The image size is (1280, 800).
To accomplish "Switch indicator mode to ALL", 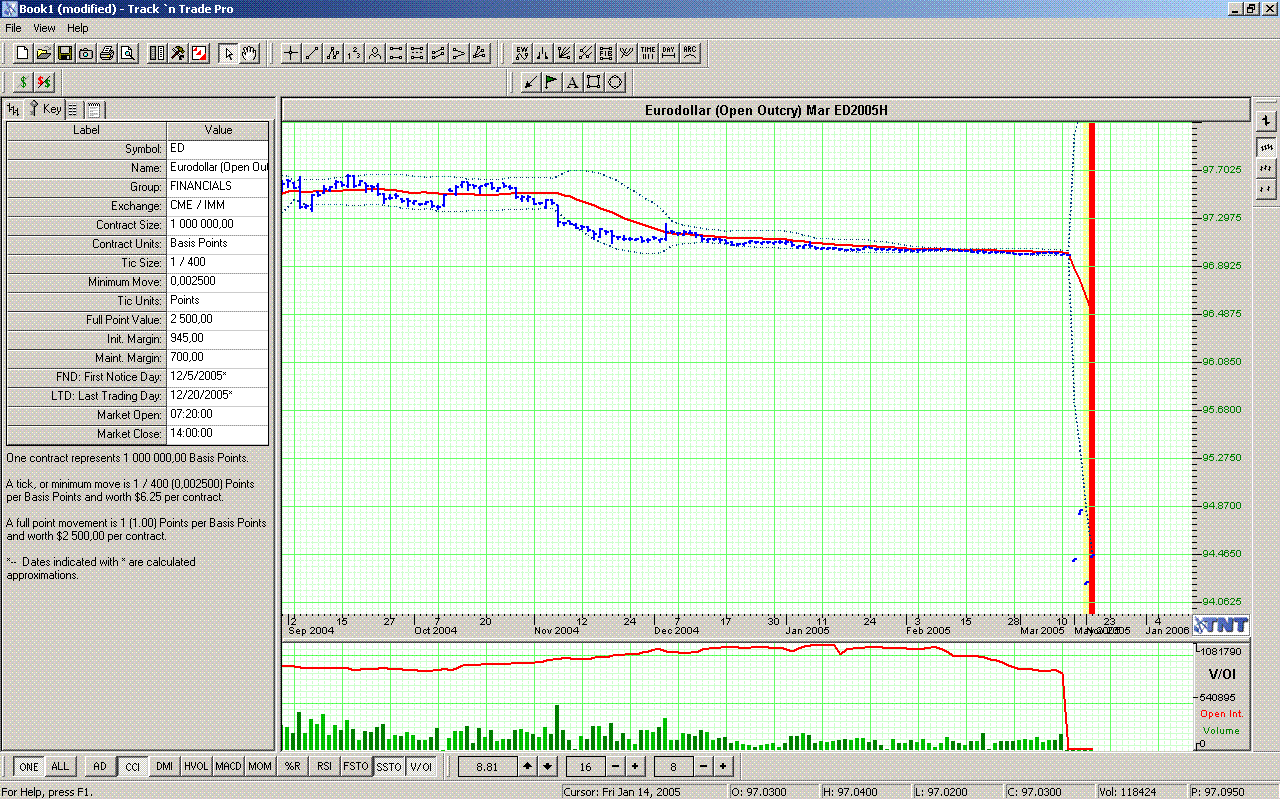I will (60, 767).
